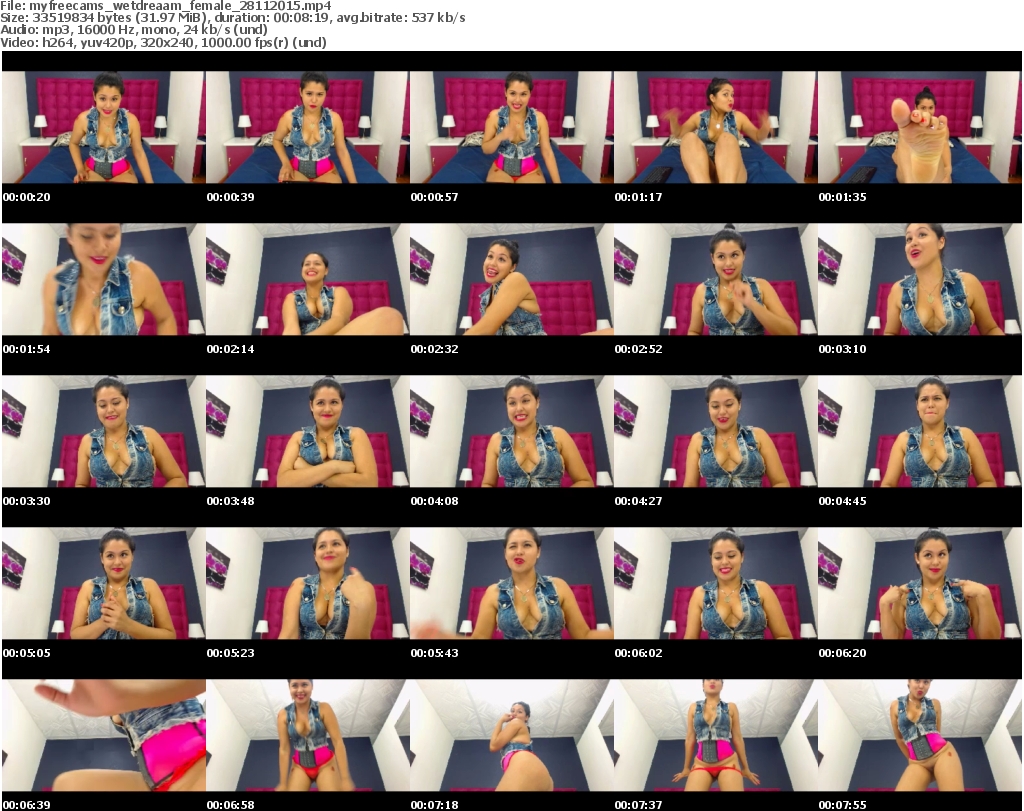Select the thumbnail frame at 00:00:20
The height and width of the screenshot is (811, 1024).
(104, 127)
